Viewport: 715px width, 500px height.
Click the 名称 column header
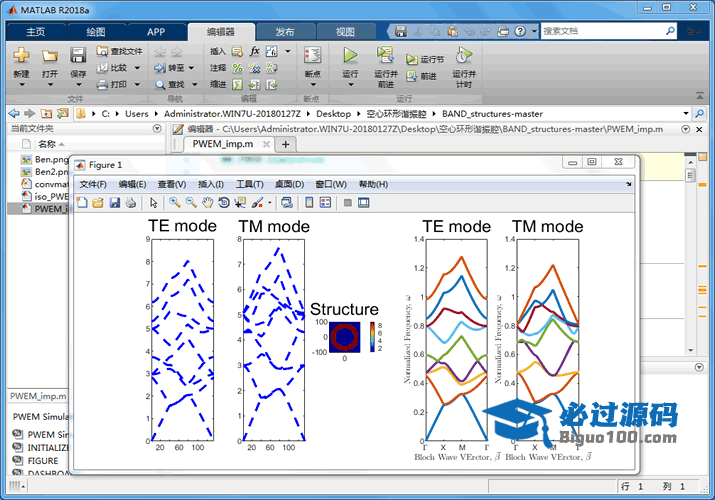pos(47,144)
